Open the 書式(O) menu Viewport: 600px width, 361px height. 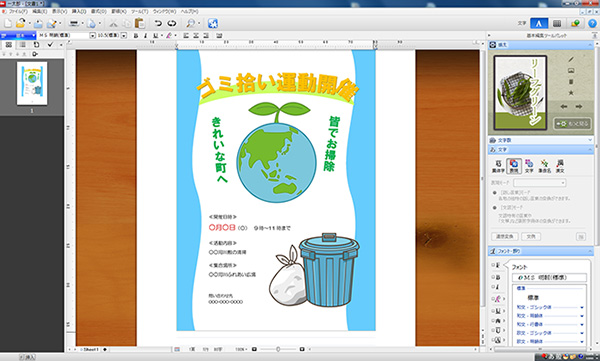[99, 11]
